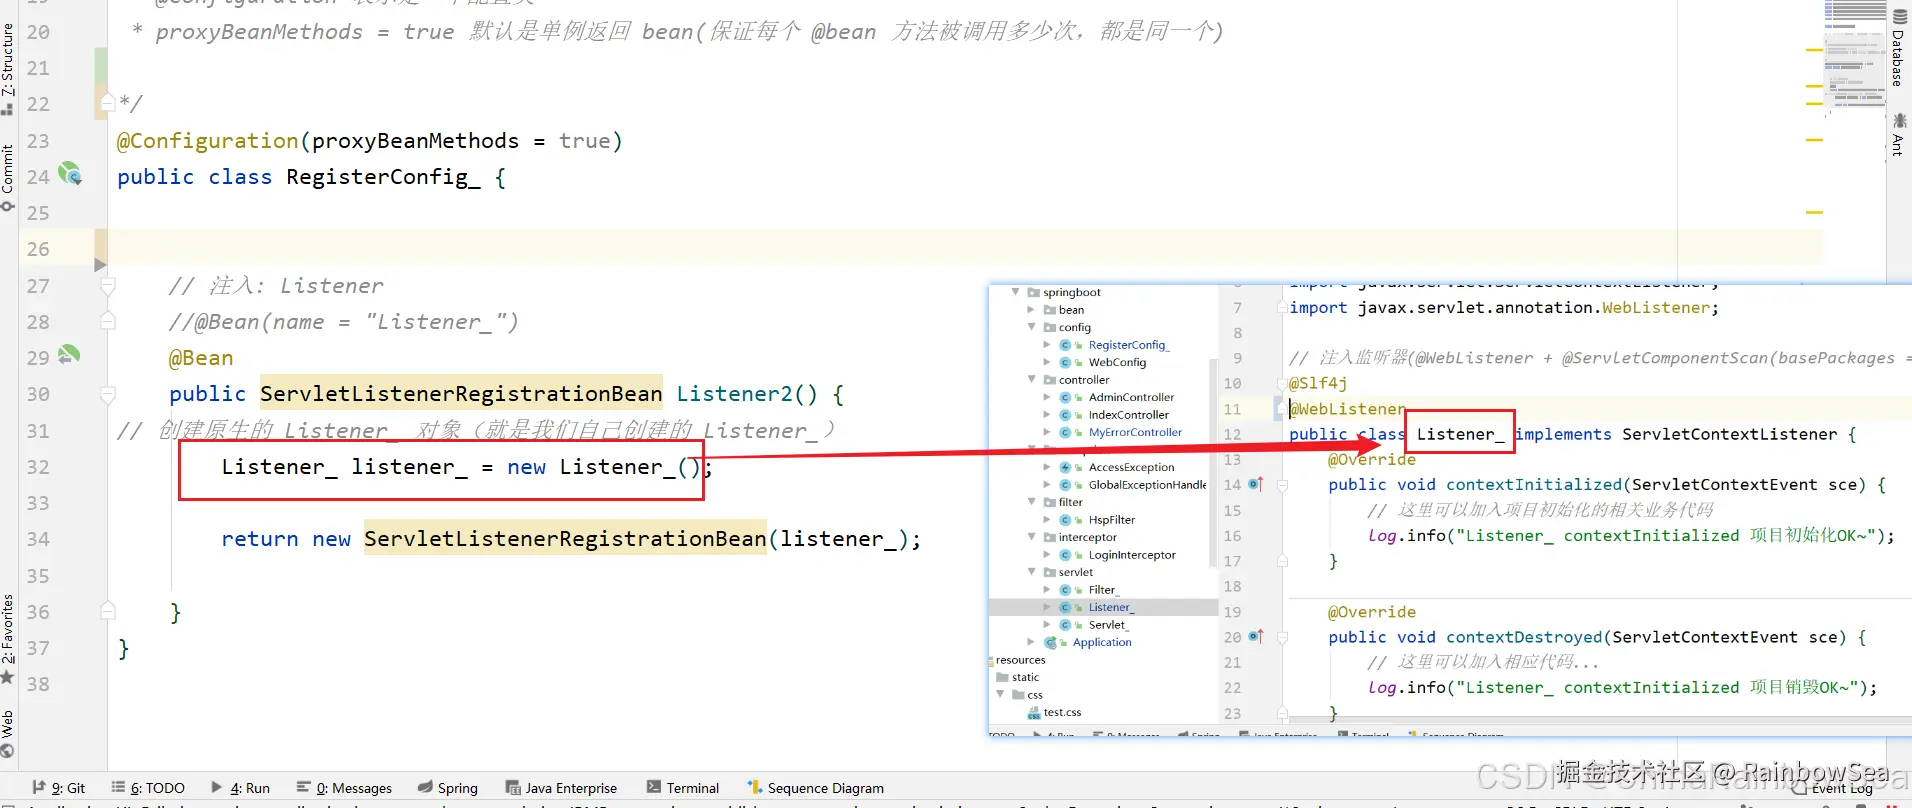The image size is (1912, 808).
Task: Open the Structure tool window tab
Action: coord(8,68)
